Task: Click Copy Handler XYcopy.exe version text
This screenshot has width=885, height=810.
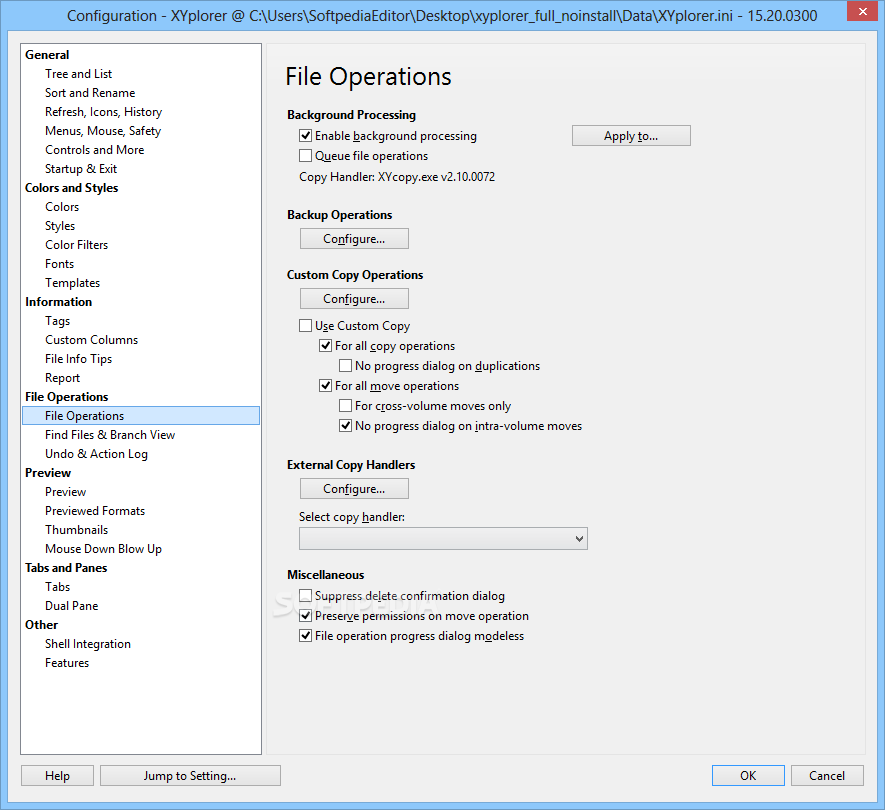Action: (397, 177)
